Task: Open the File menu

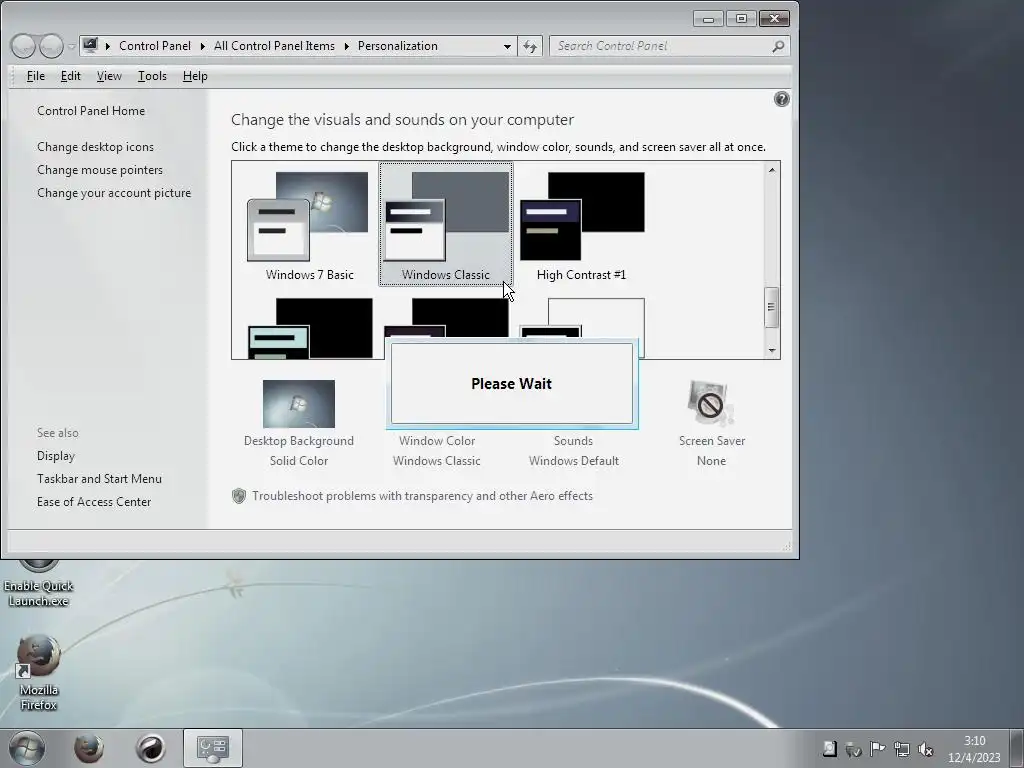Action: pyautogui.click(x=36, y=76)
